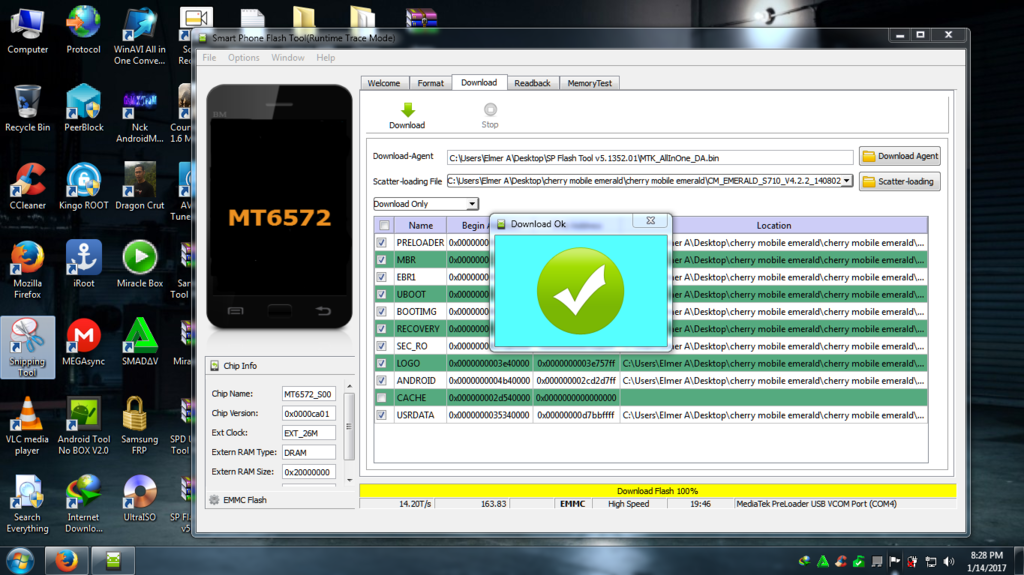
Task: Toggle the USRDATA partition checkbox
Action: click(382, 415)
